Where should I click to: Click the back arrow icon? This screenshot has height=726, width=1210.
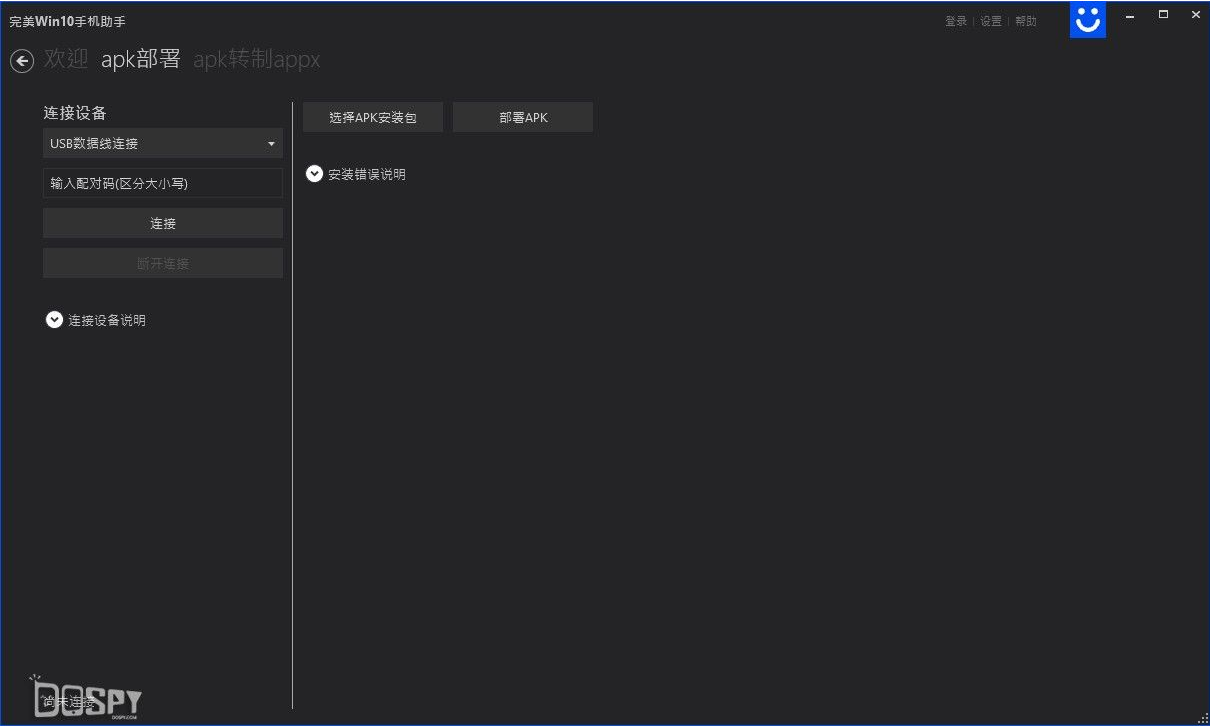pos(22,61)
